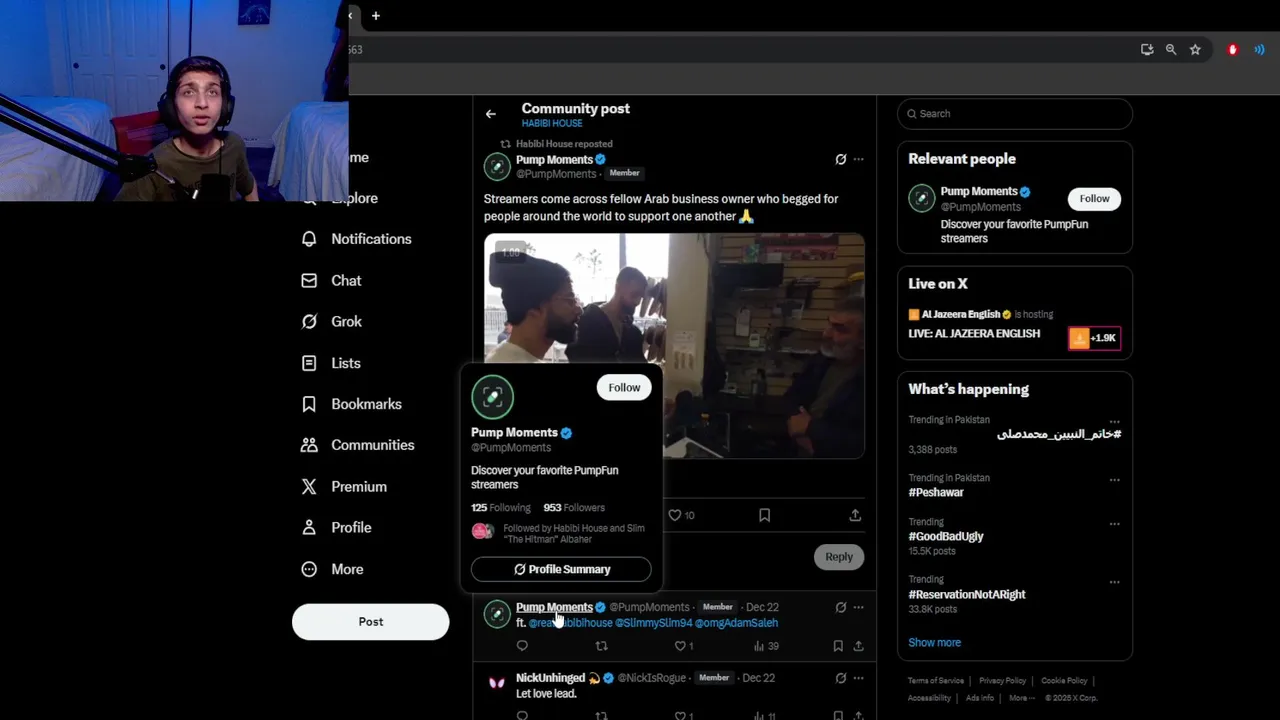Bookmark this page with star icon
The width and height of the screenshot is (1280, 720).
(x=1195, y=50)
